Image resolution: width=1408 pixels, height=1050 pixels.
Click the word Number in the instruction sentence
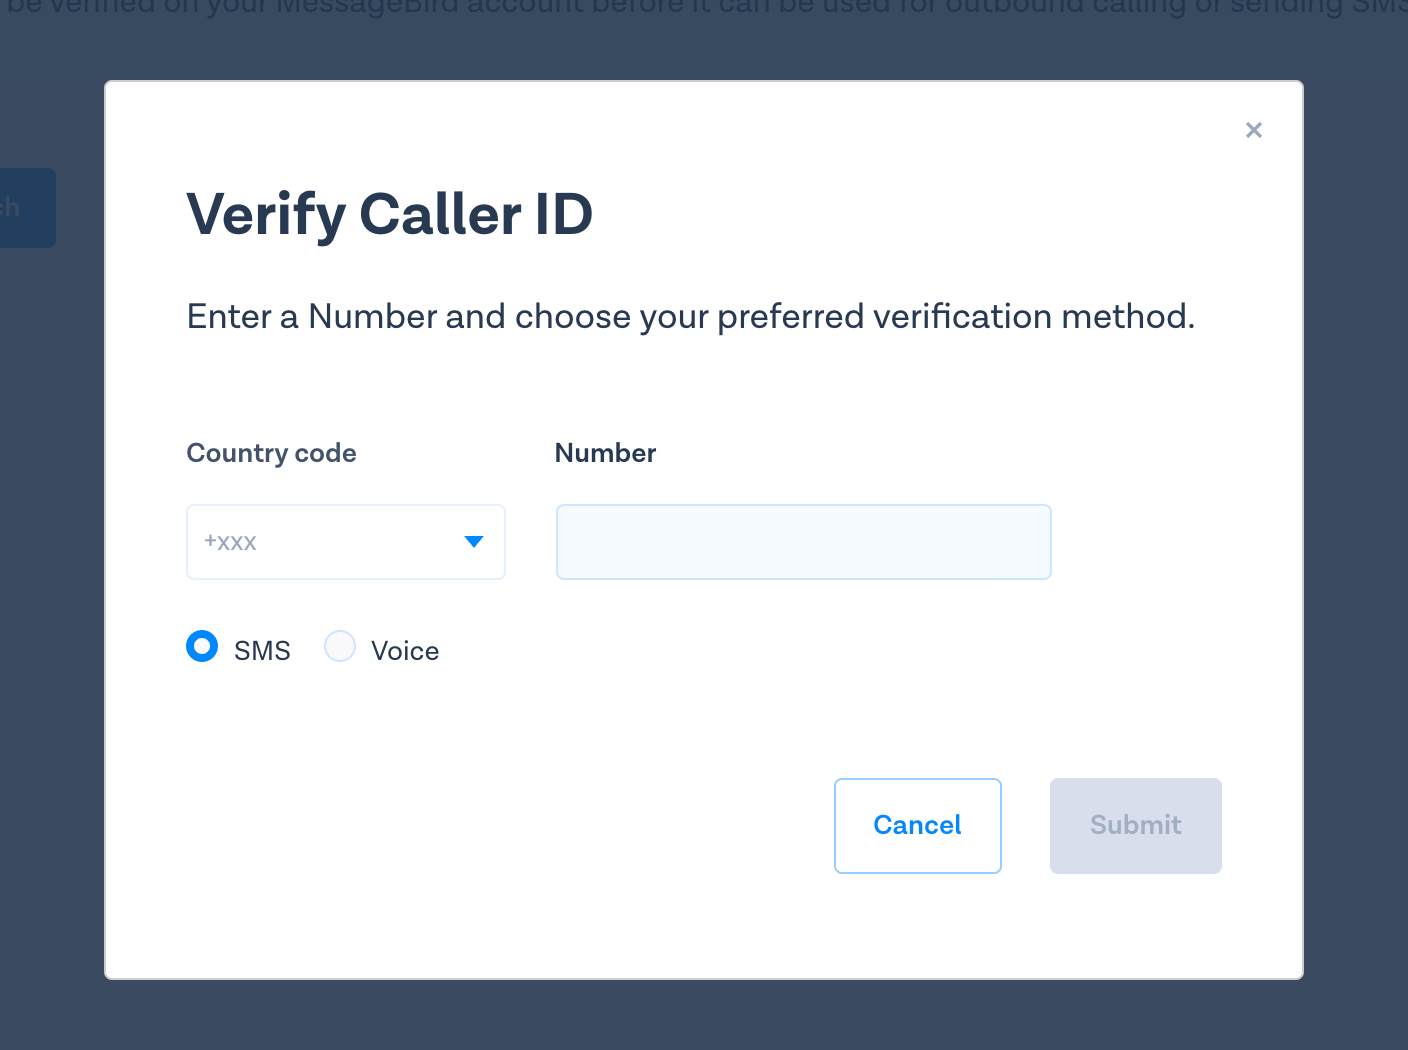[372, 317]
